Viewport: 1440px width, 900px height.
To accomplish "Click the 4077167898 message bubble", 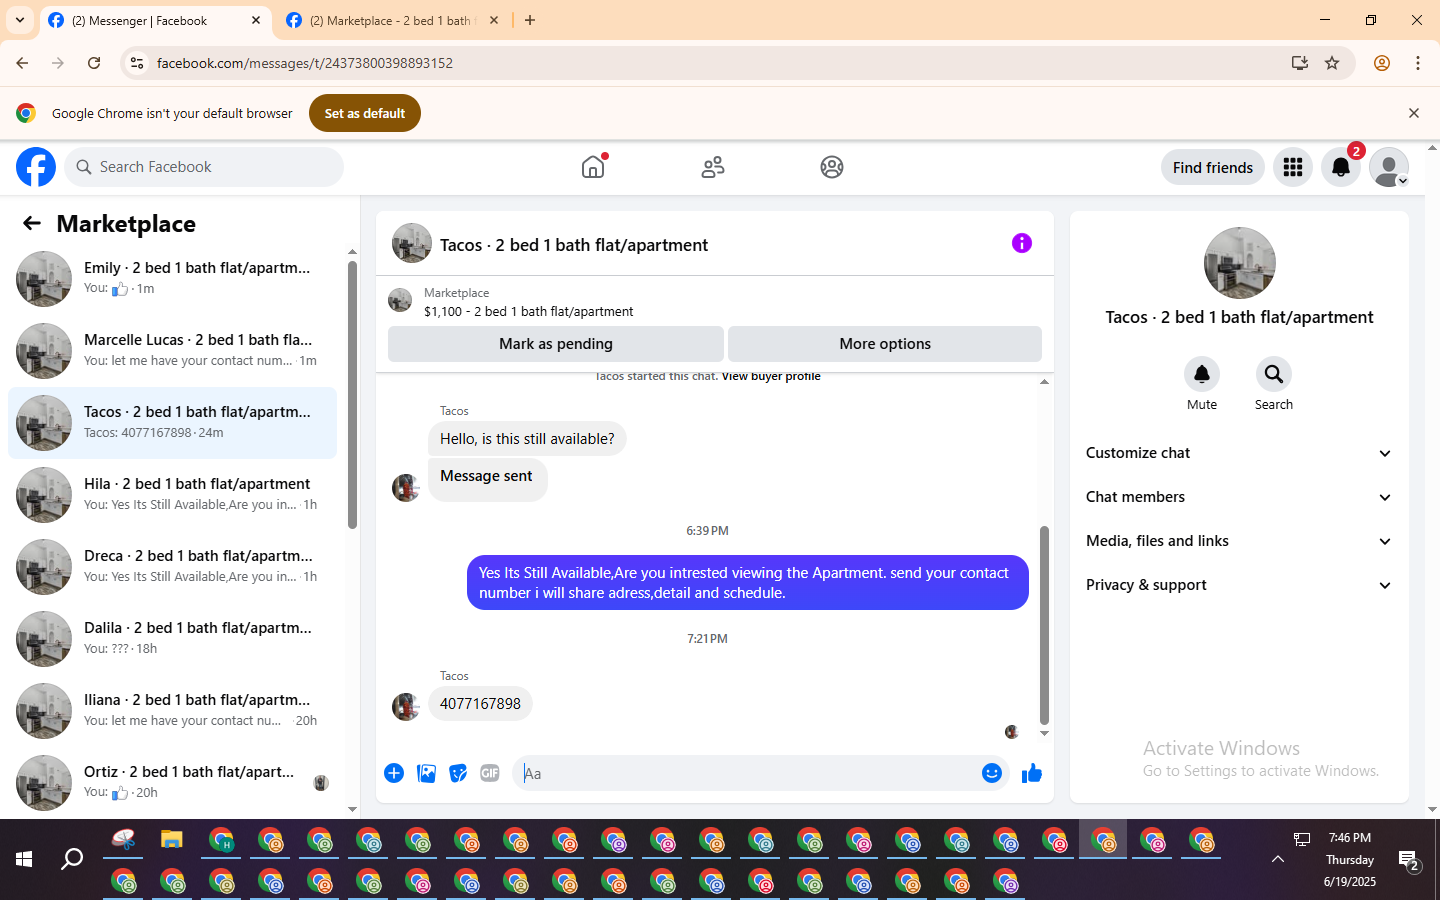I will 480,704.
